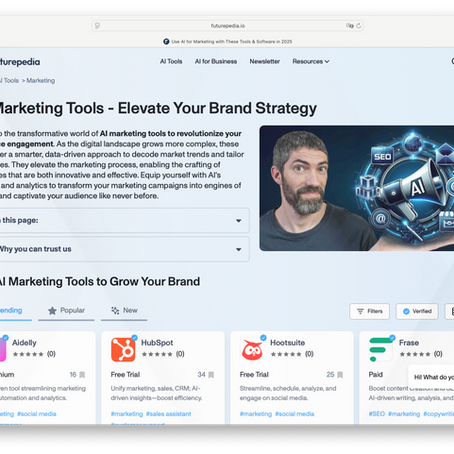The height and width of the screenshot is (454, 454).
Task: Click the #marketing tag on Frase card
Action: pos(404,414)
